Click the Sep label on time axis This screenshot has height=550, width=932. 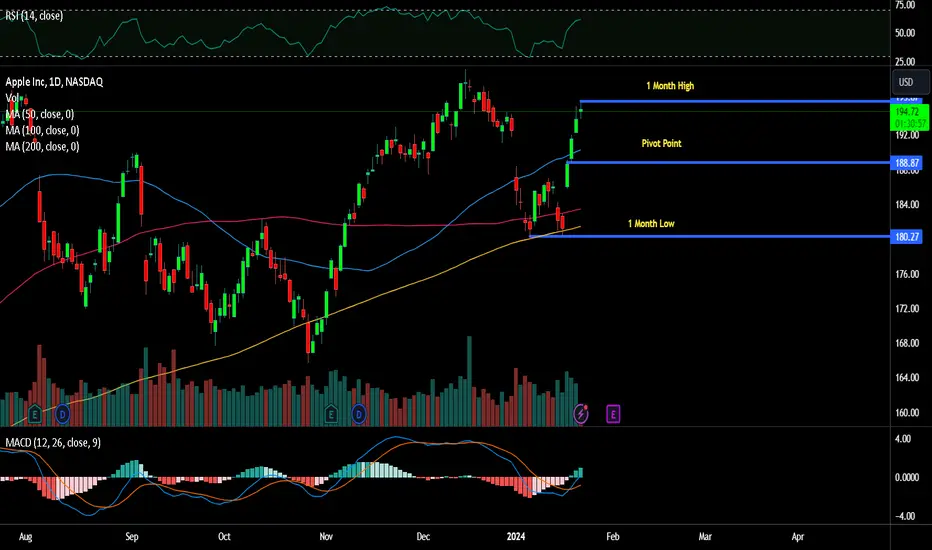pos(131,536)
